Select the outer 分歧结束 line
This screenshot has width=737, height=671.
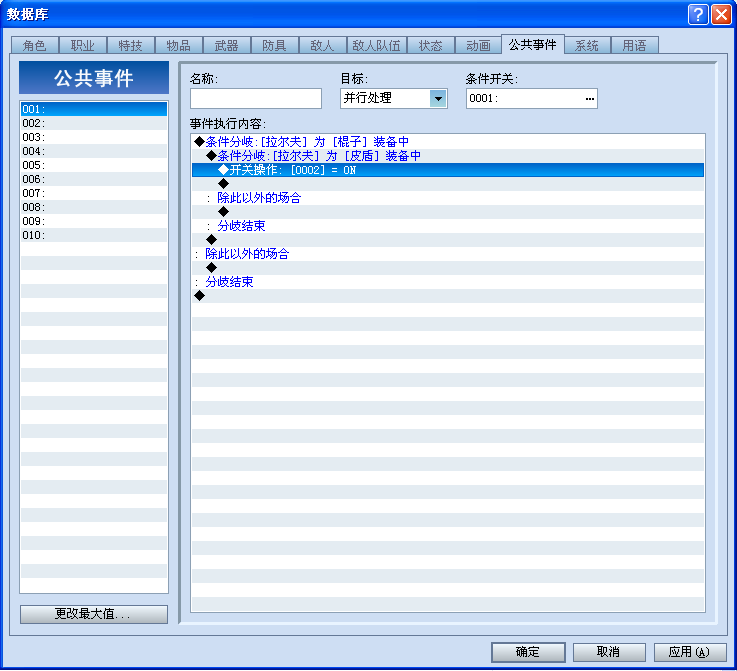click(448, 282)
